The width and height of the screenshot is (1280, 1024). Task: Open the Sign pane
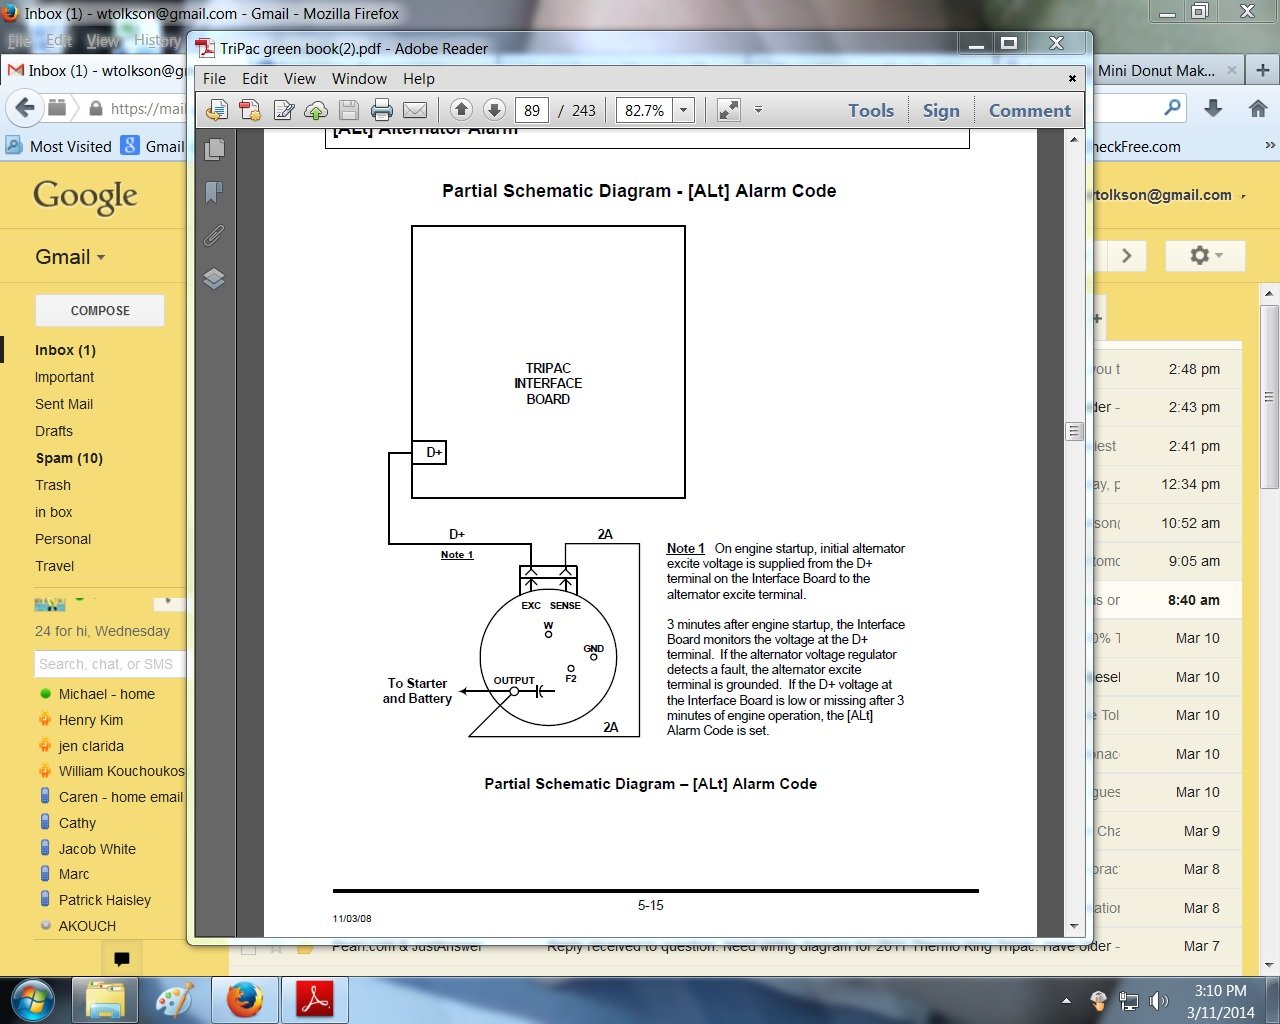pyautogui.click(x=941, y=110)
